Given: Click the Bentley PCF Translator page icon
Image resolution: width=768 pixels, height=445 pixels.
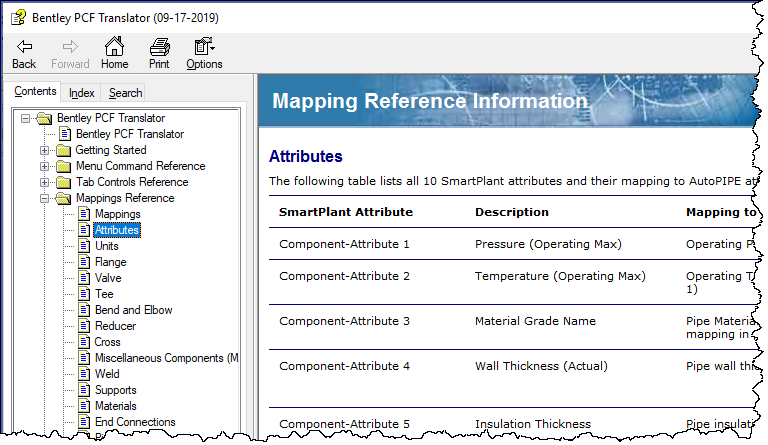Looking at the screenshot, I should pos(65,134).
